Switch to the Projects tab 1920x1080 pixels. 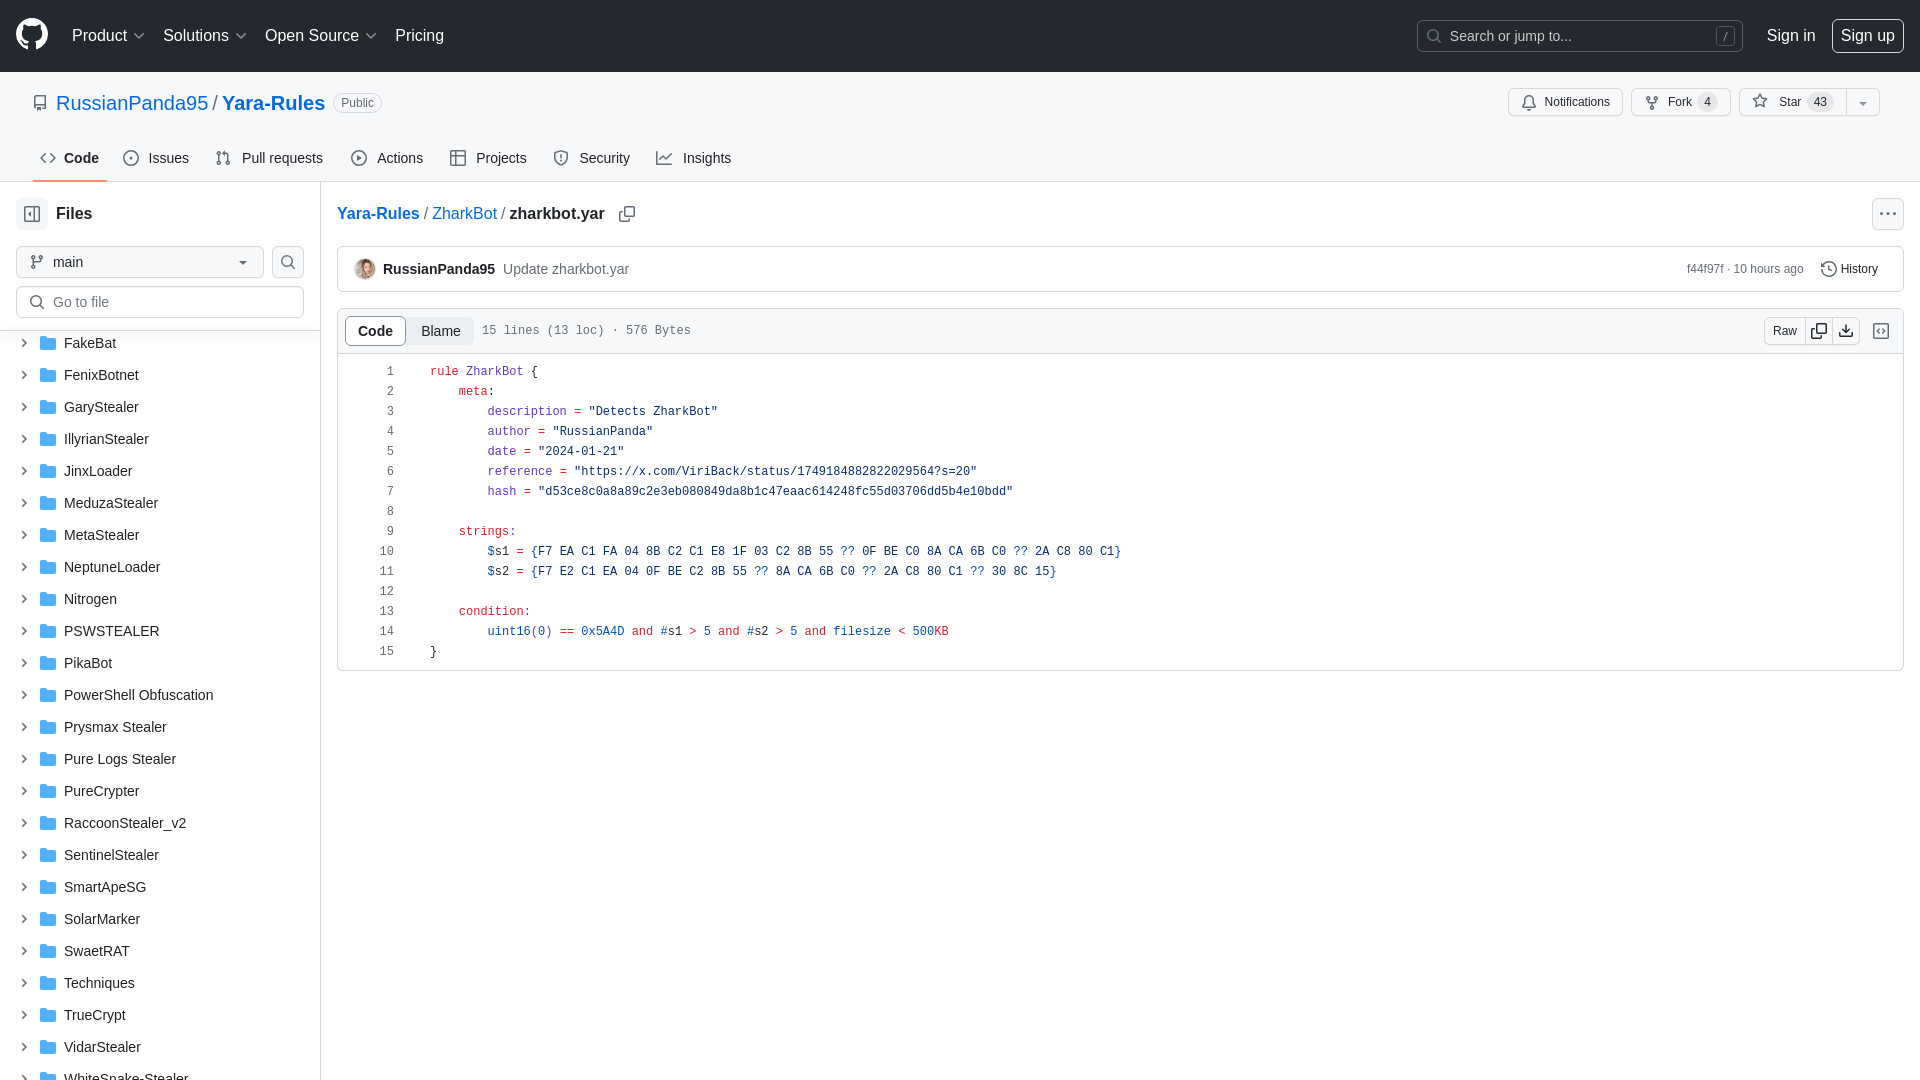point(488,158)
